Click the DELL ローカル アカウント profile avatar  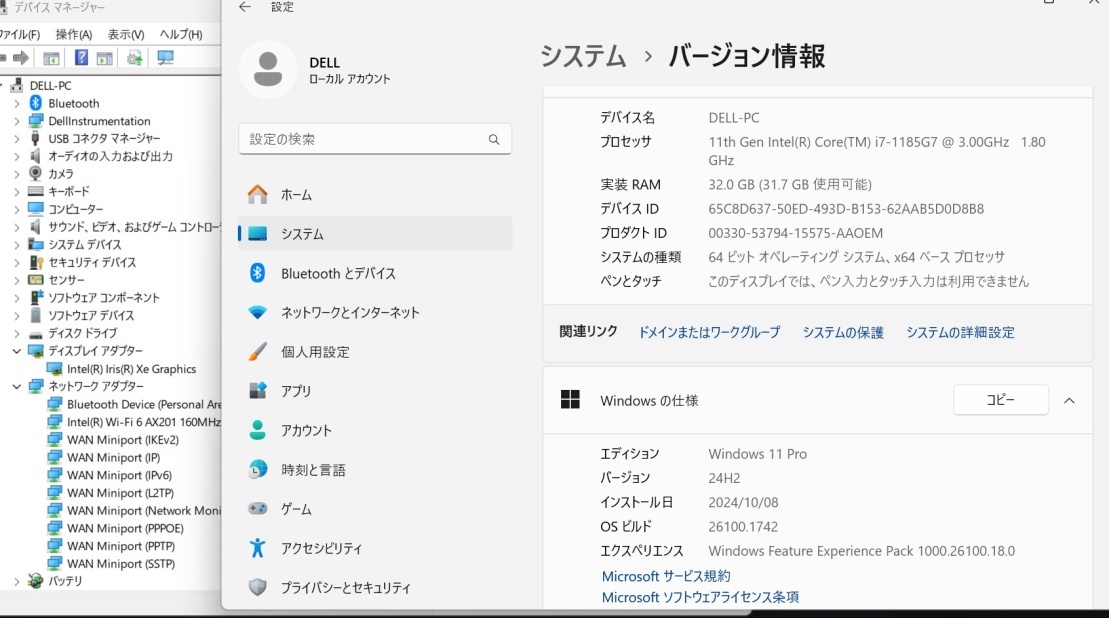[268, 69]
